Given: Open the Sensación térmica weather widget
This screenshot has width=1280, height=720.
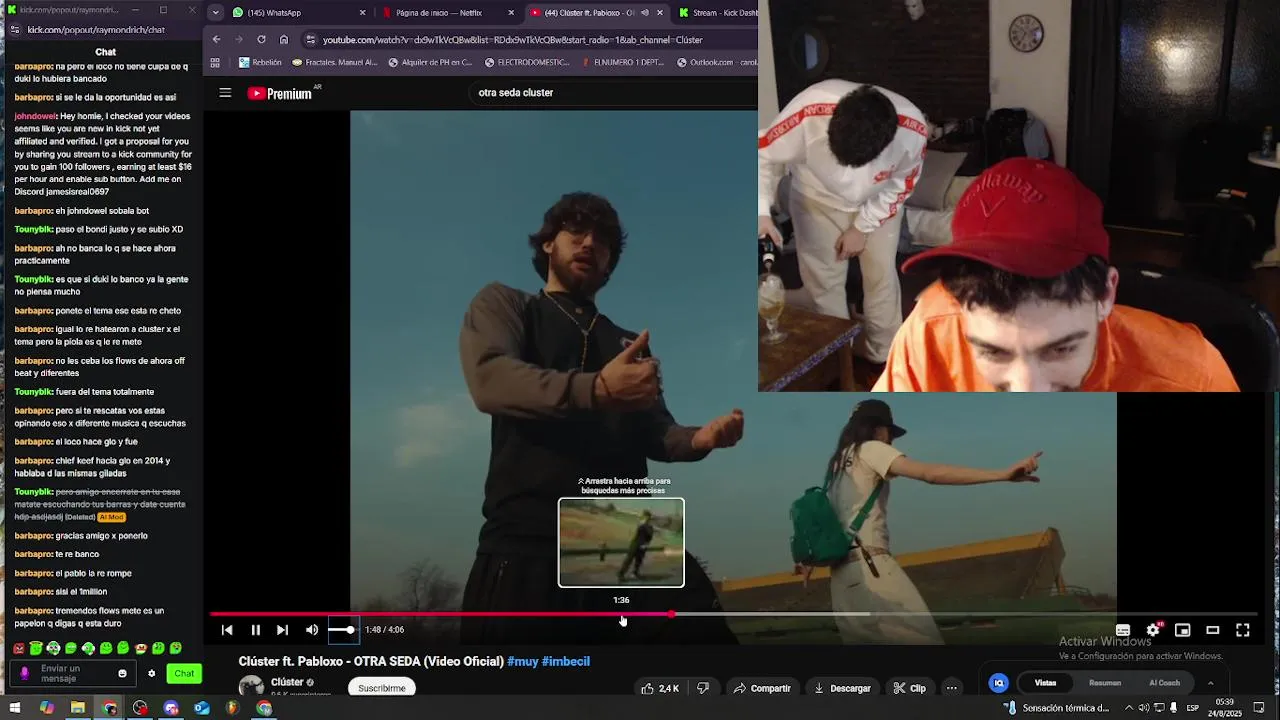Looking at the screenshot, I should click(x=1057, y=708).
